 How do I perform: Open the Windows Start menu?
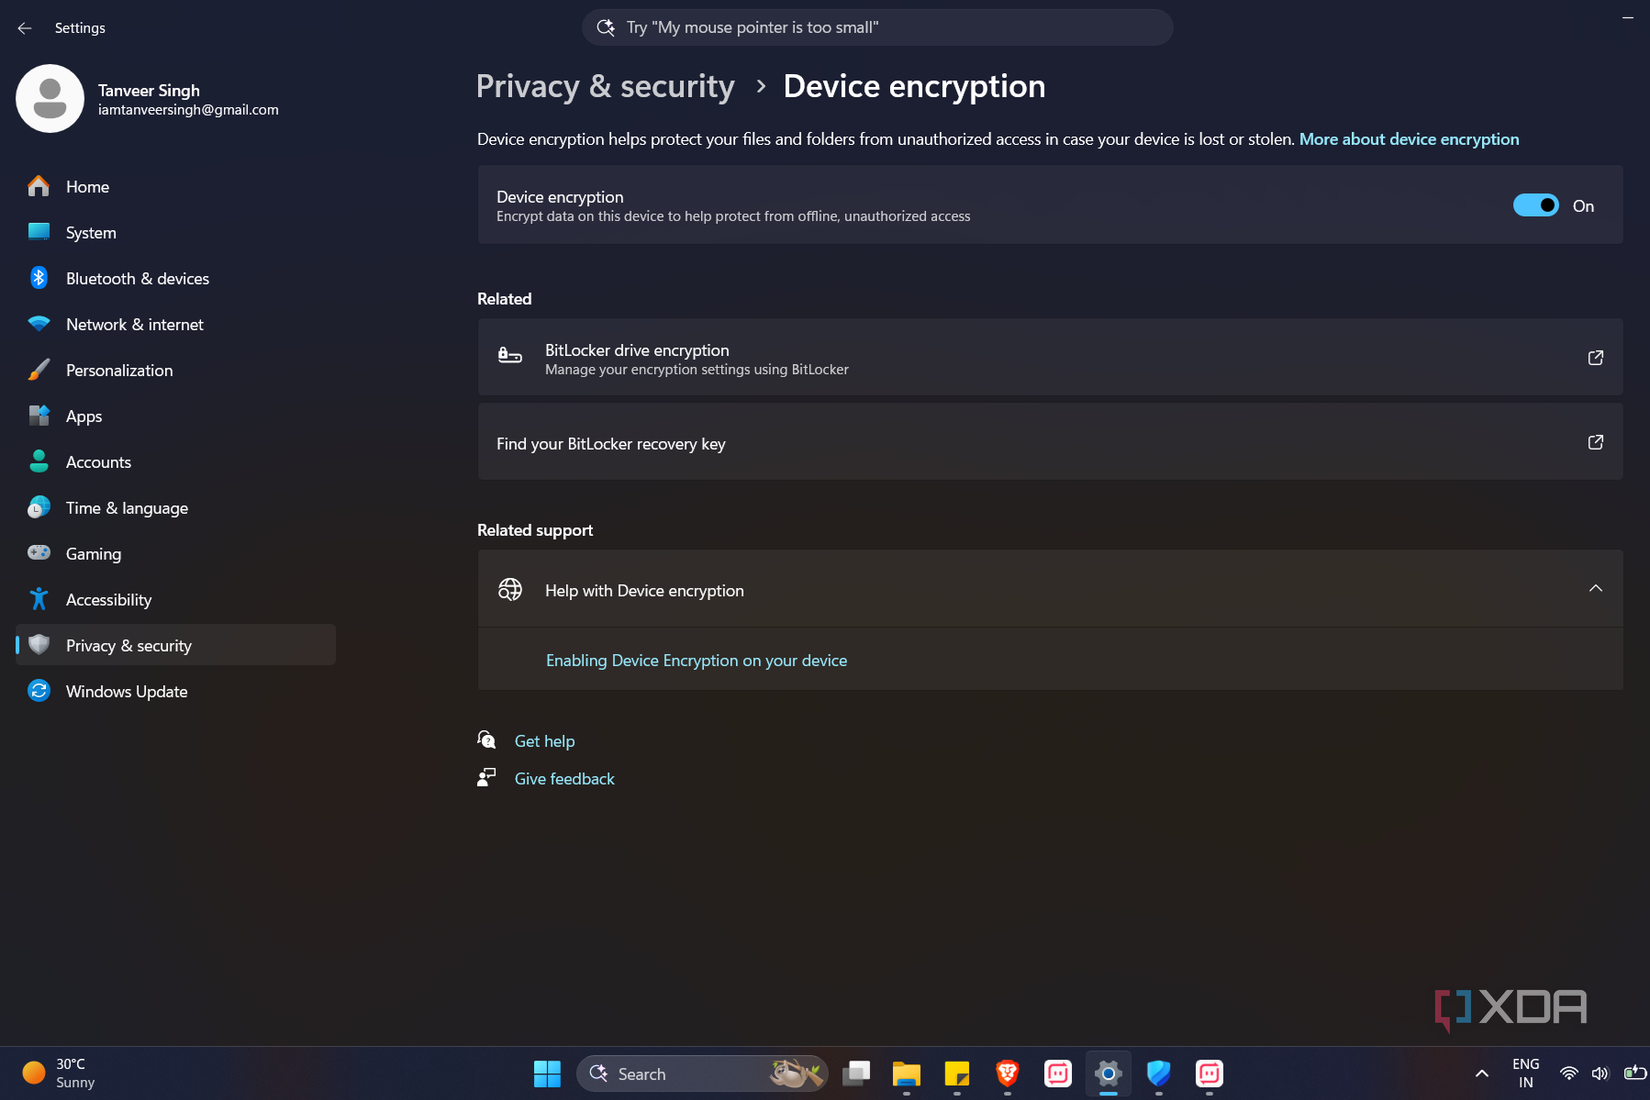click(547, 1074)
